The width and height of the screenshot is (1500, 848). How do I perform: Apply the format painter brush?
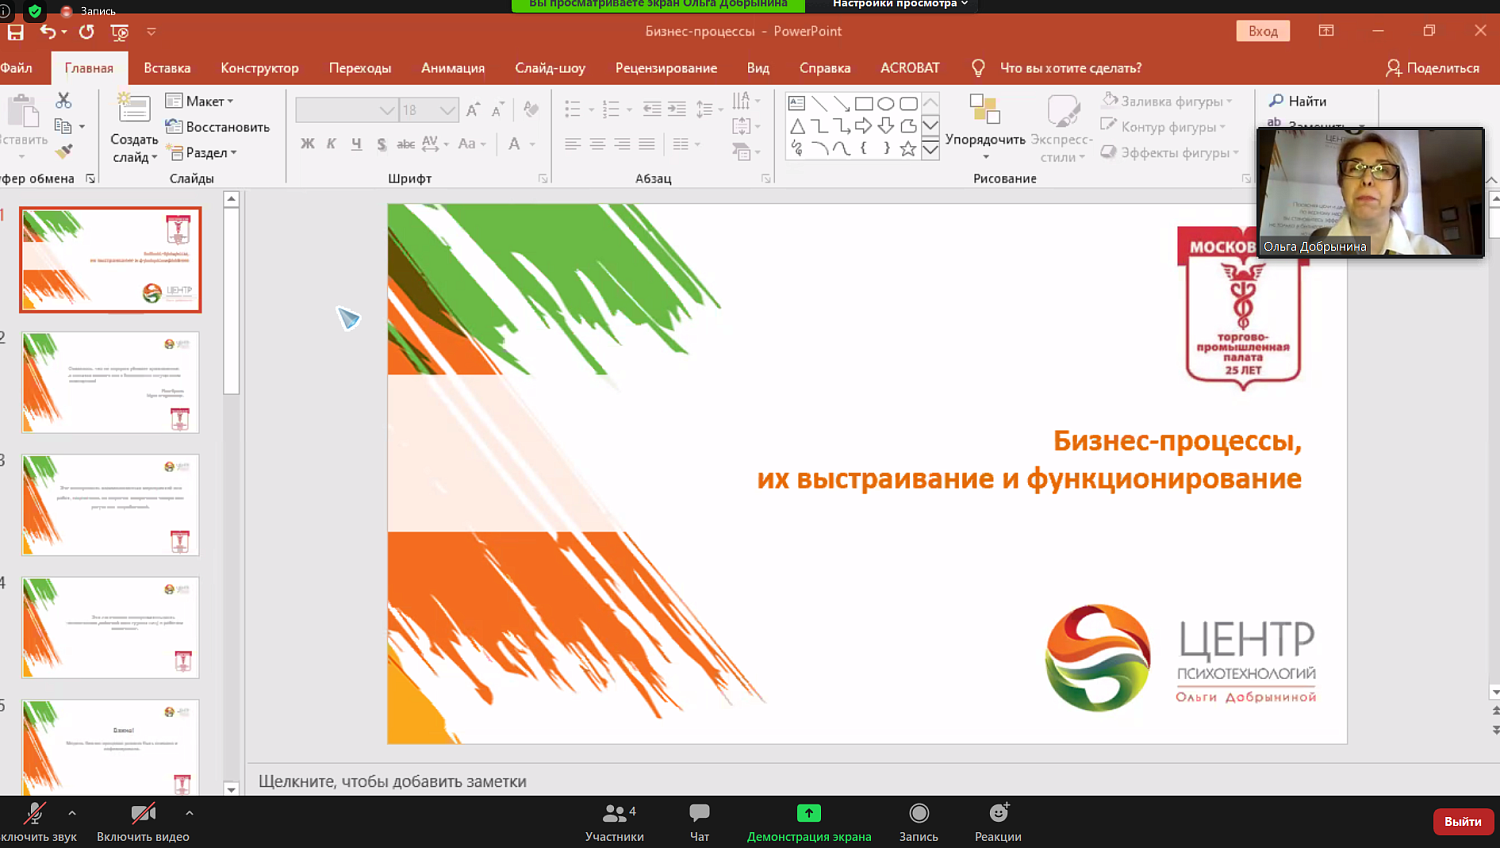click(63, 151)
